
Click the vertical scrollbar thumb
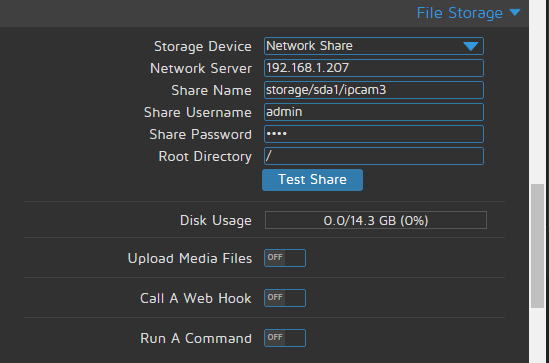pyautogui.click(x=537, y=246)
